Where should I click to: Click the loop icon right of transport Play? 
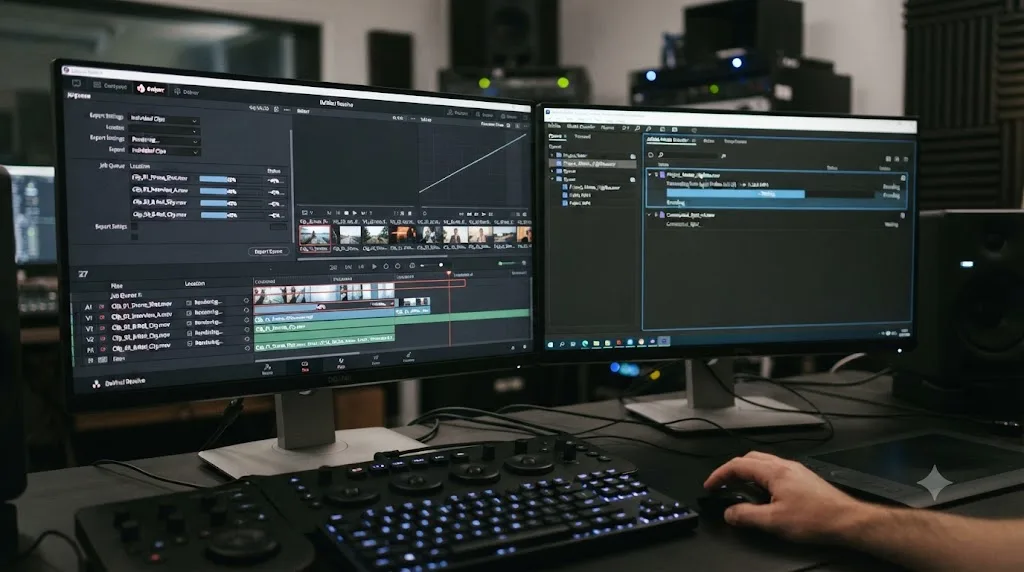[x=386, y=266]
